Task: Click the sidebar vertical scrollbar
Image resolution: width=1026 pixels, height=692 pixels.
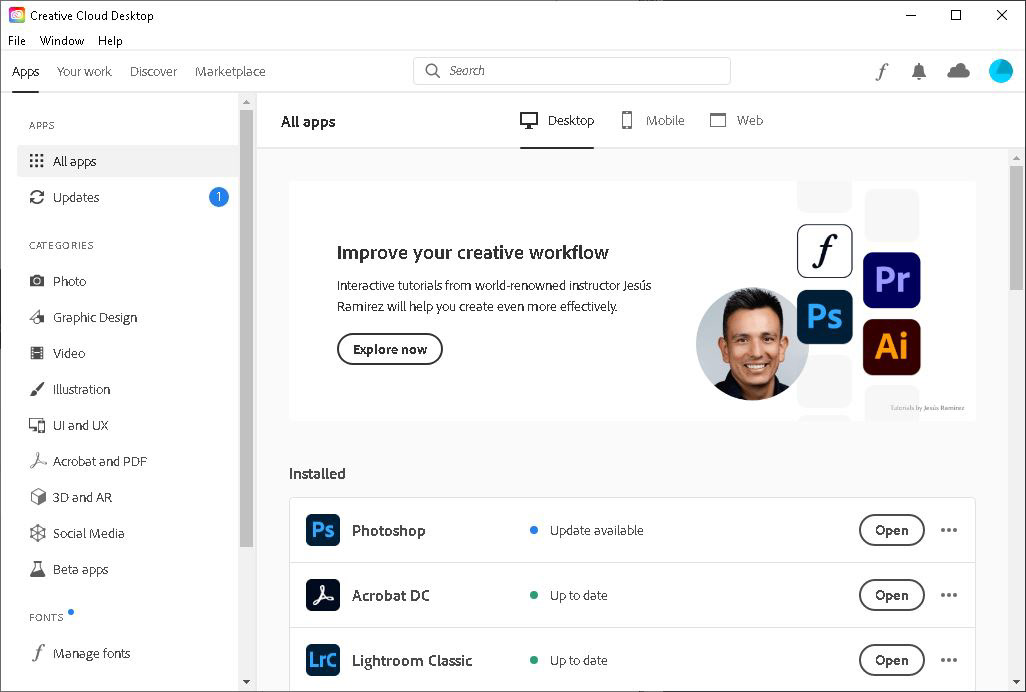Action: (x=246, y=327)
